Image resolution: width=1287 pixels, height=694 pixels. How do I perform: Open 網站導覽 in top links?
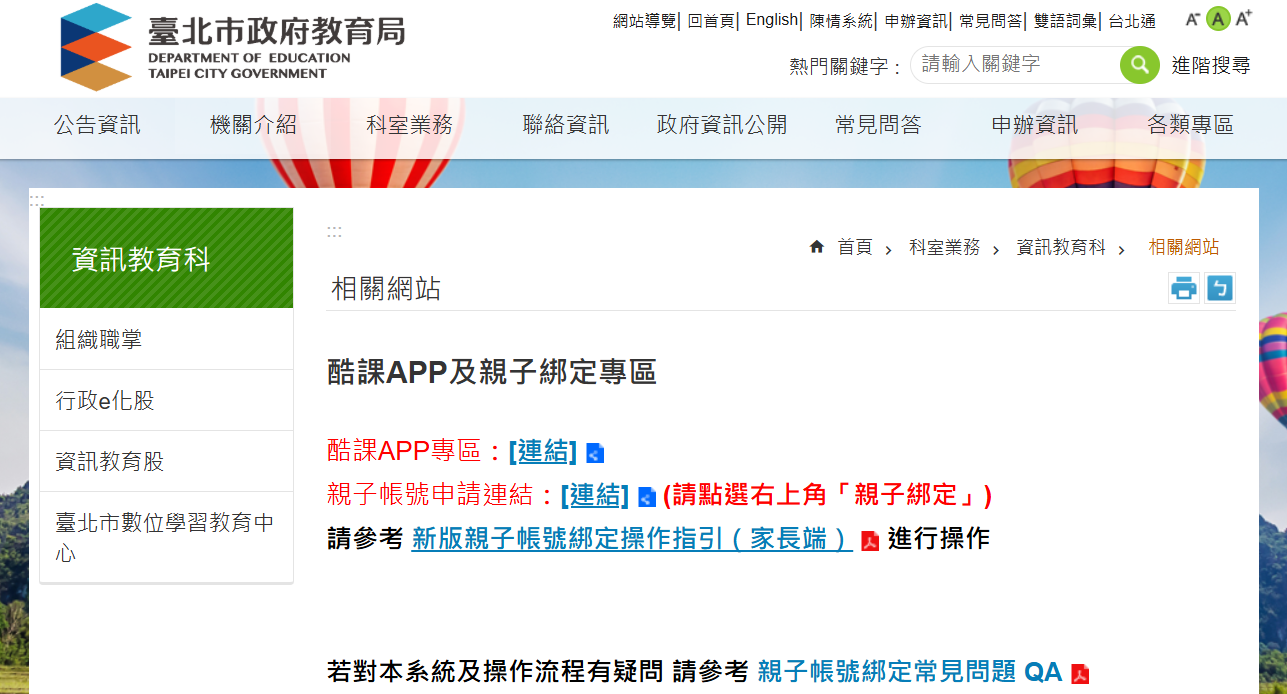(x=644, y=21)
